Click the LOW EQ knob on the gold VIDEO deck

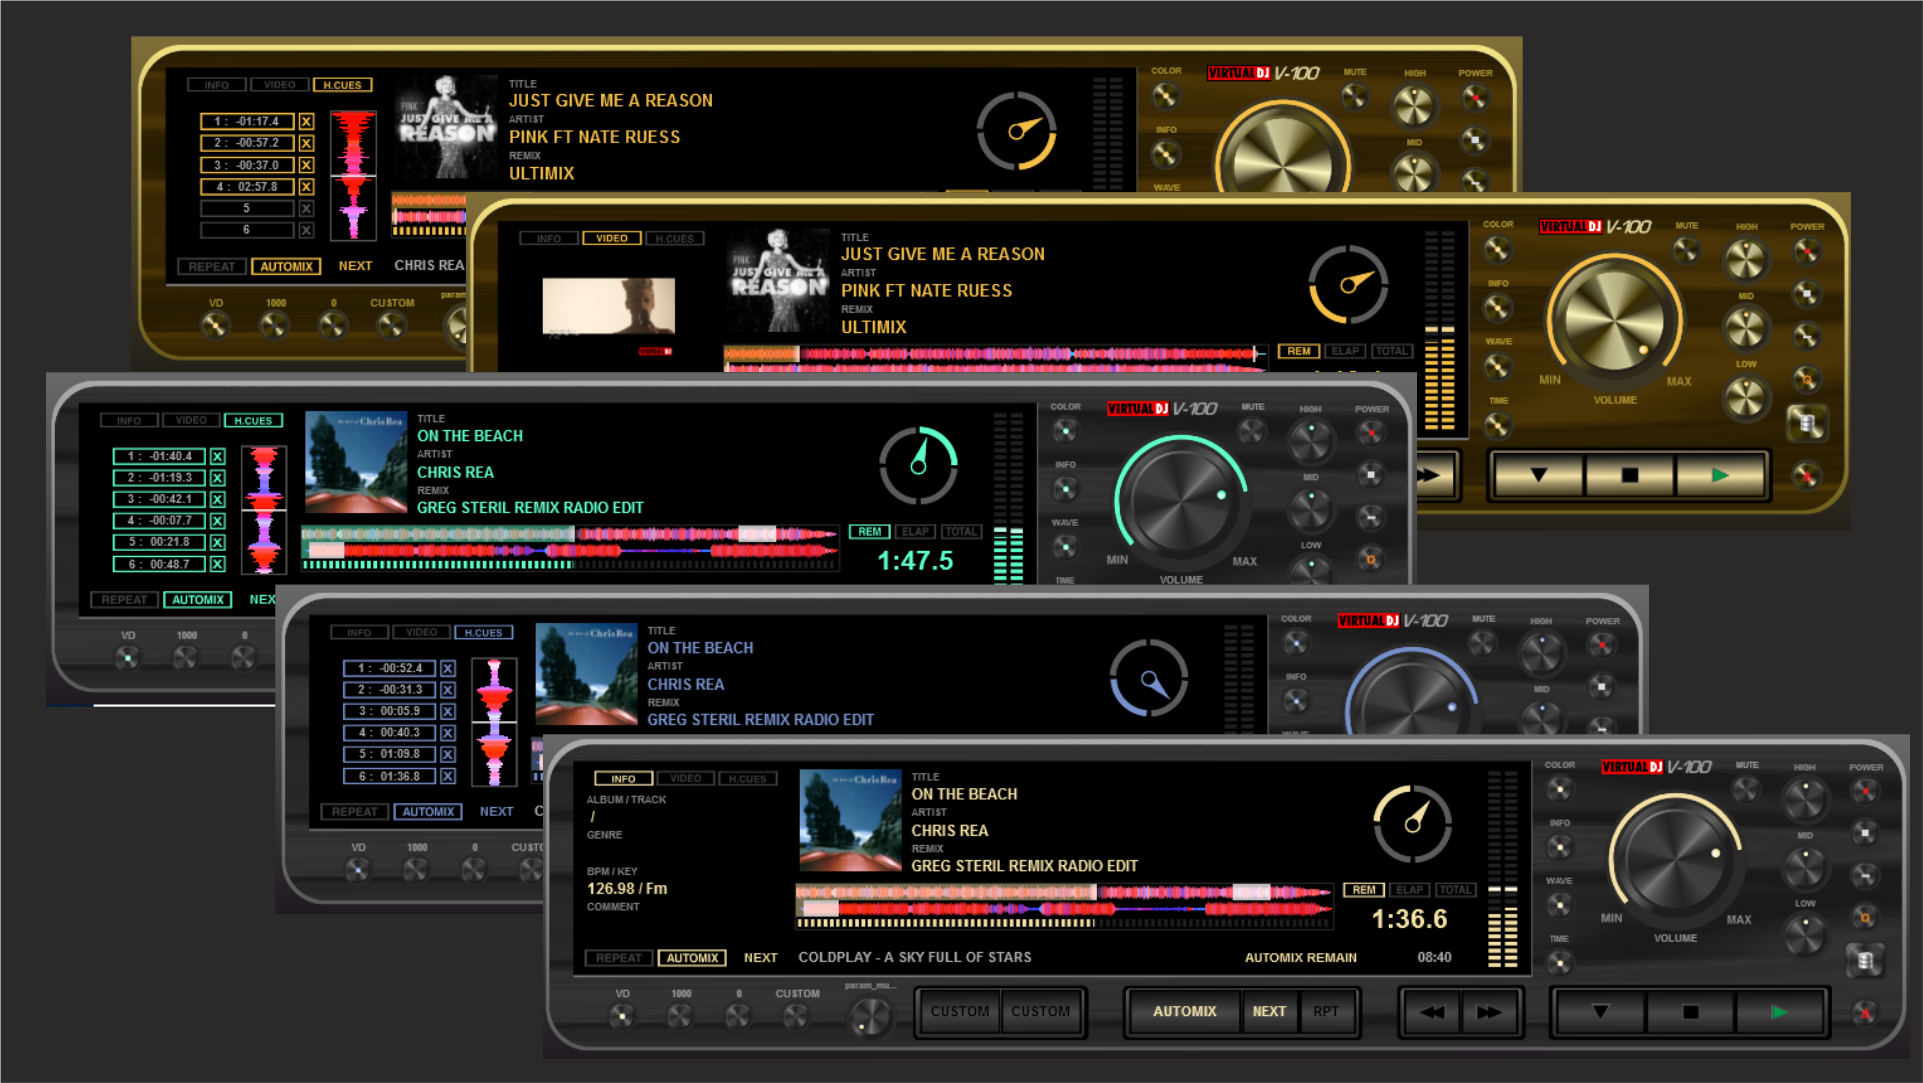pos(1745,398)
